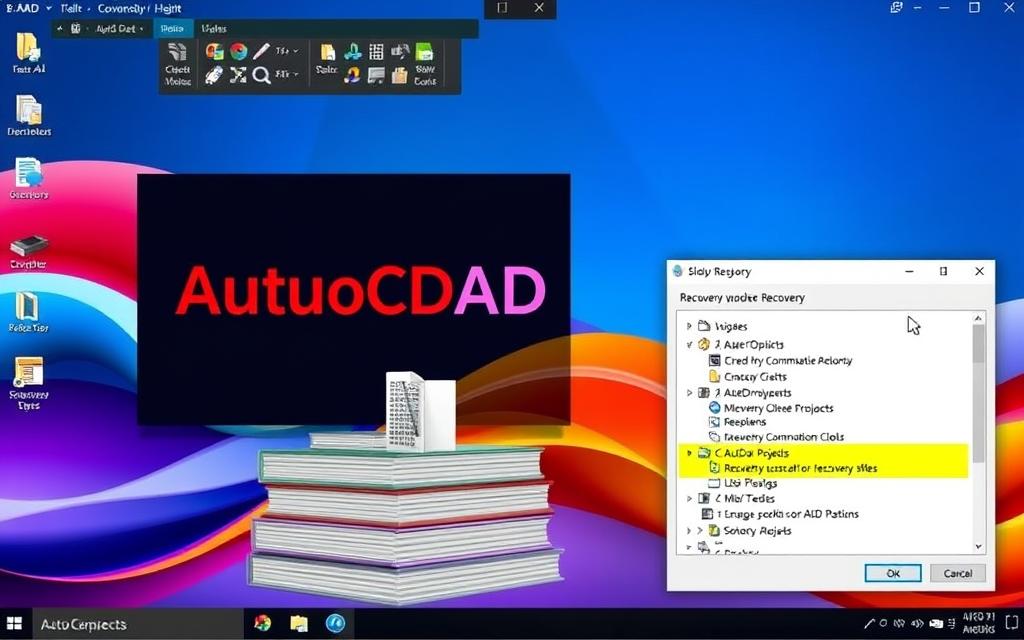Open the tab right of the blue tab
The height and width of the screenshot is (640, 1024).
[213, 29]
